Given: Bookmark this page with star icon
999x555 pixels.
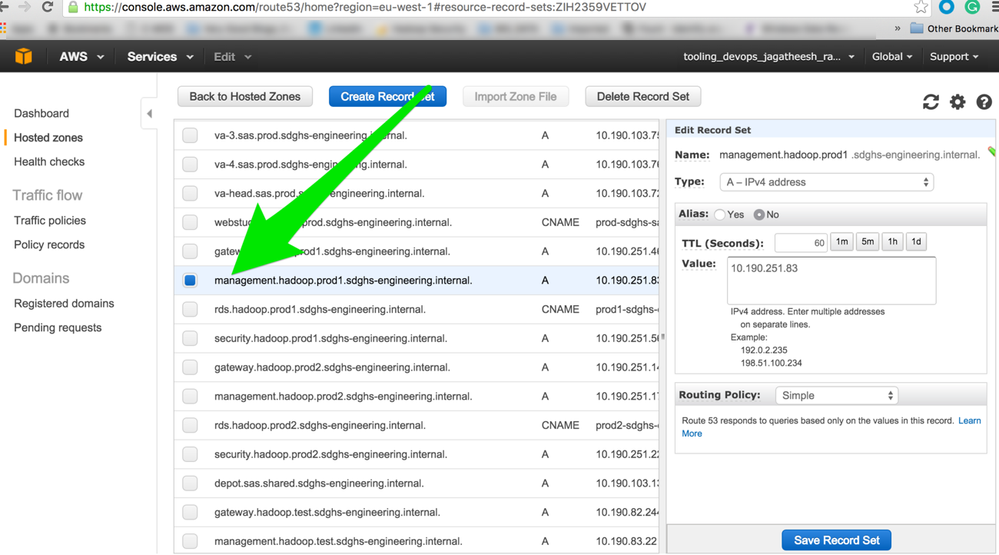Looking at the screenshot, I should coord(921,7).
